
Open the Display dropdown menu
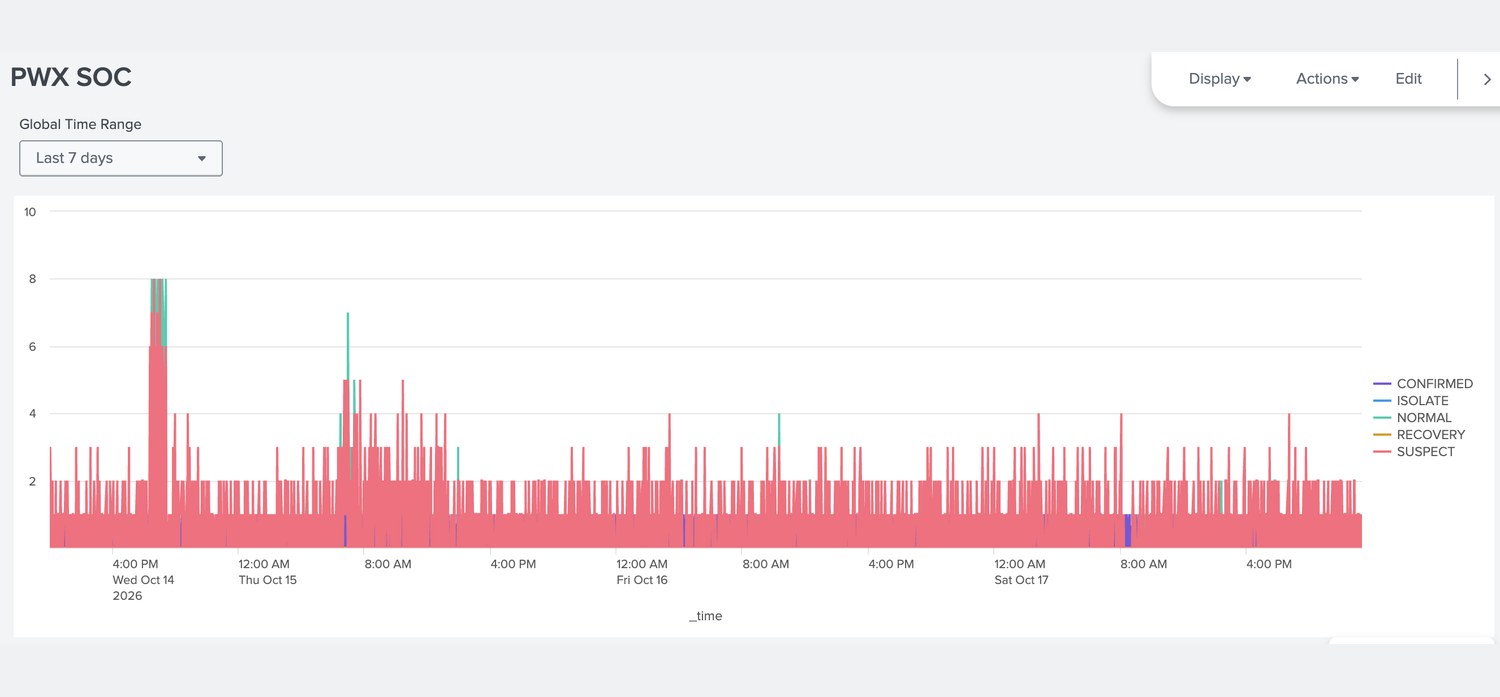[x=1220, y=79]
